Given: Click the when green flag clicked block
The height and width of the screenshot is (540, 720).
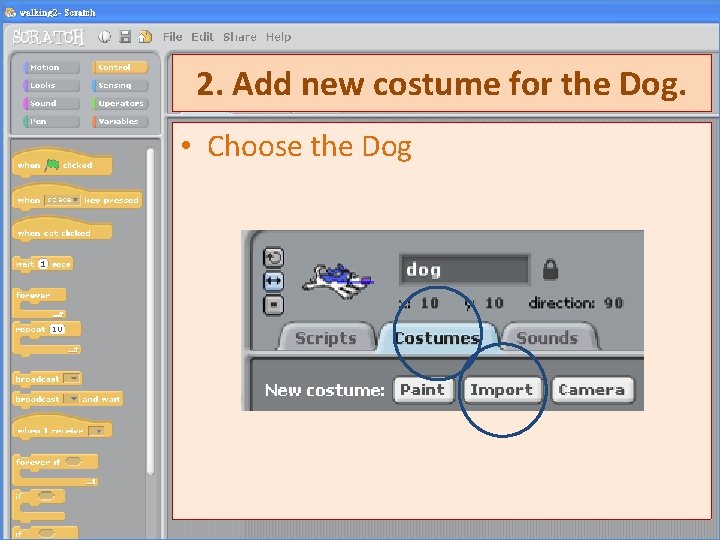Looking at the screenshot, I should pos(62,163).
